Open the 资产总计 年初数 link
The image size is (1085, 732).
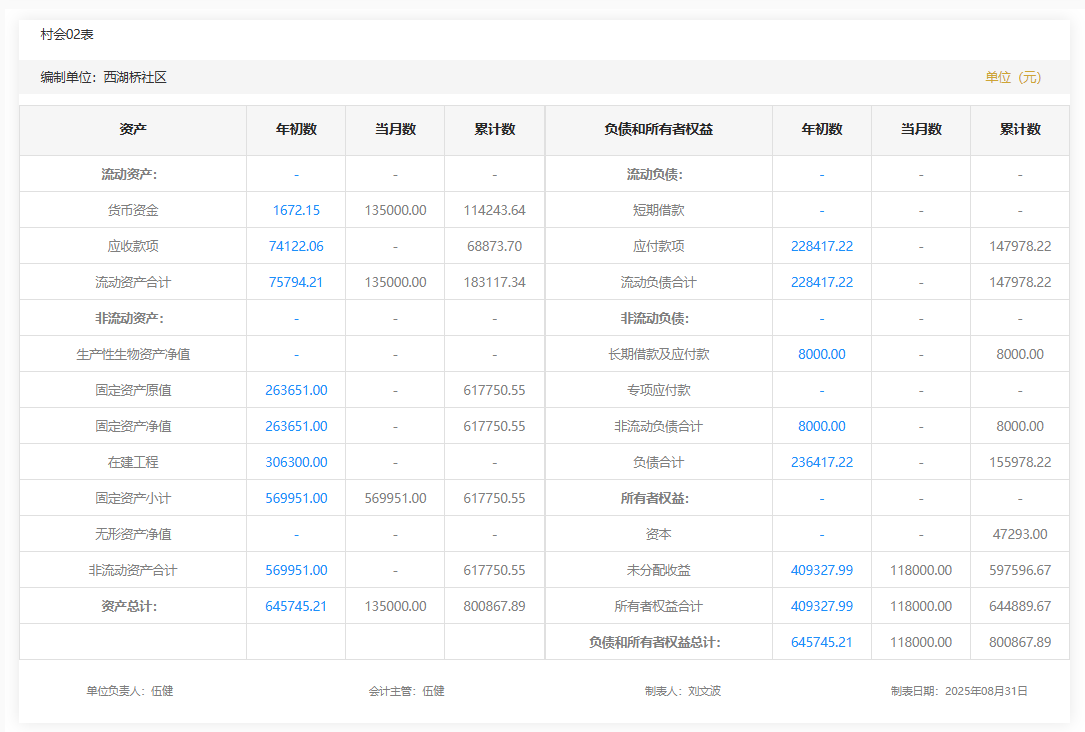pos(296,606)
